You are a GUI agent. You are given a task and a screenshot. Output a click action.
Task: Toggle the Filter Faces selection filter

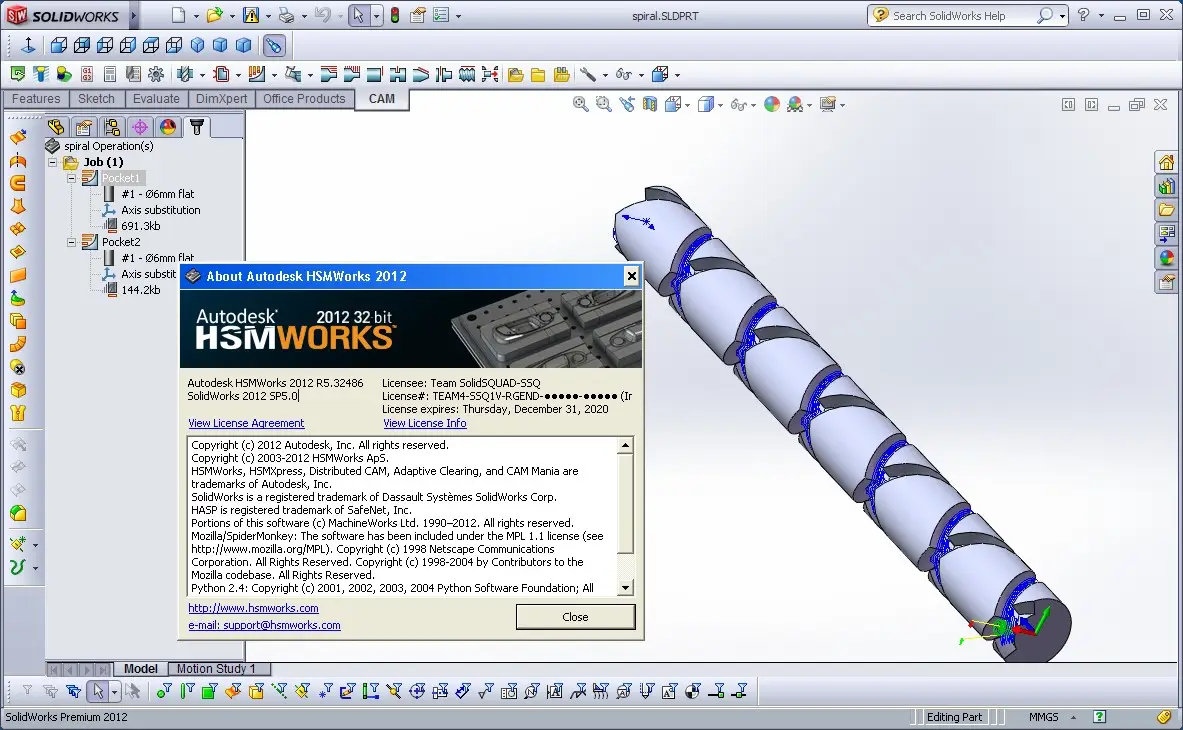[210, 690]
